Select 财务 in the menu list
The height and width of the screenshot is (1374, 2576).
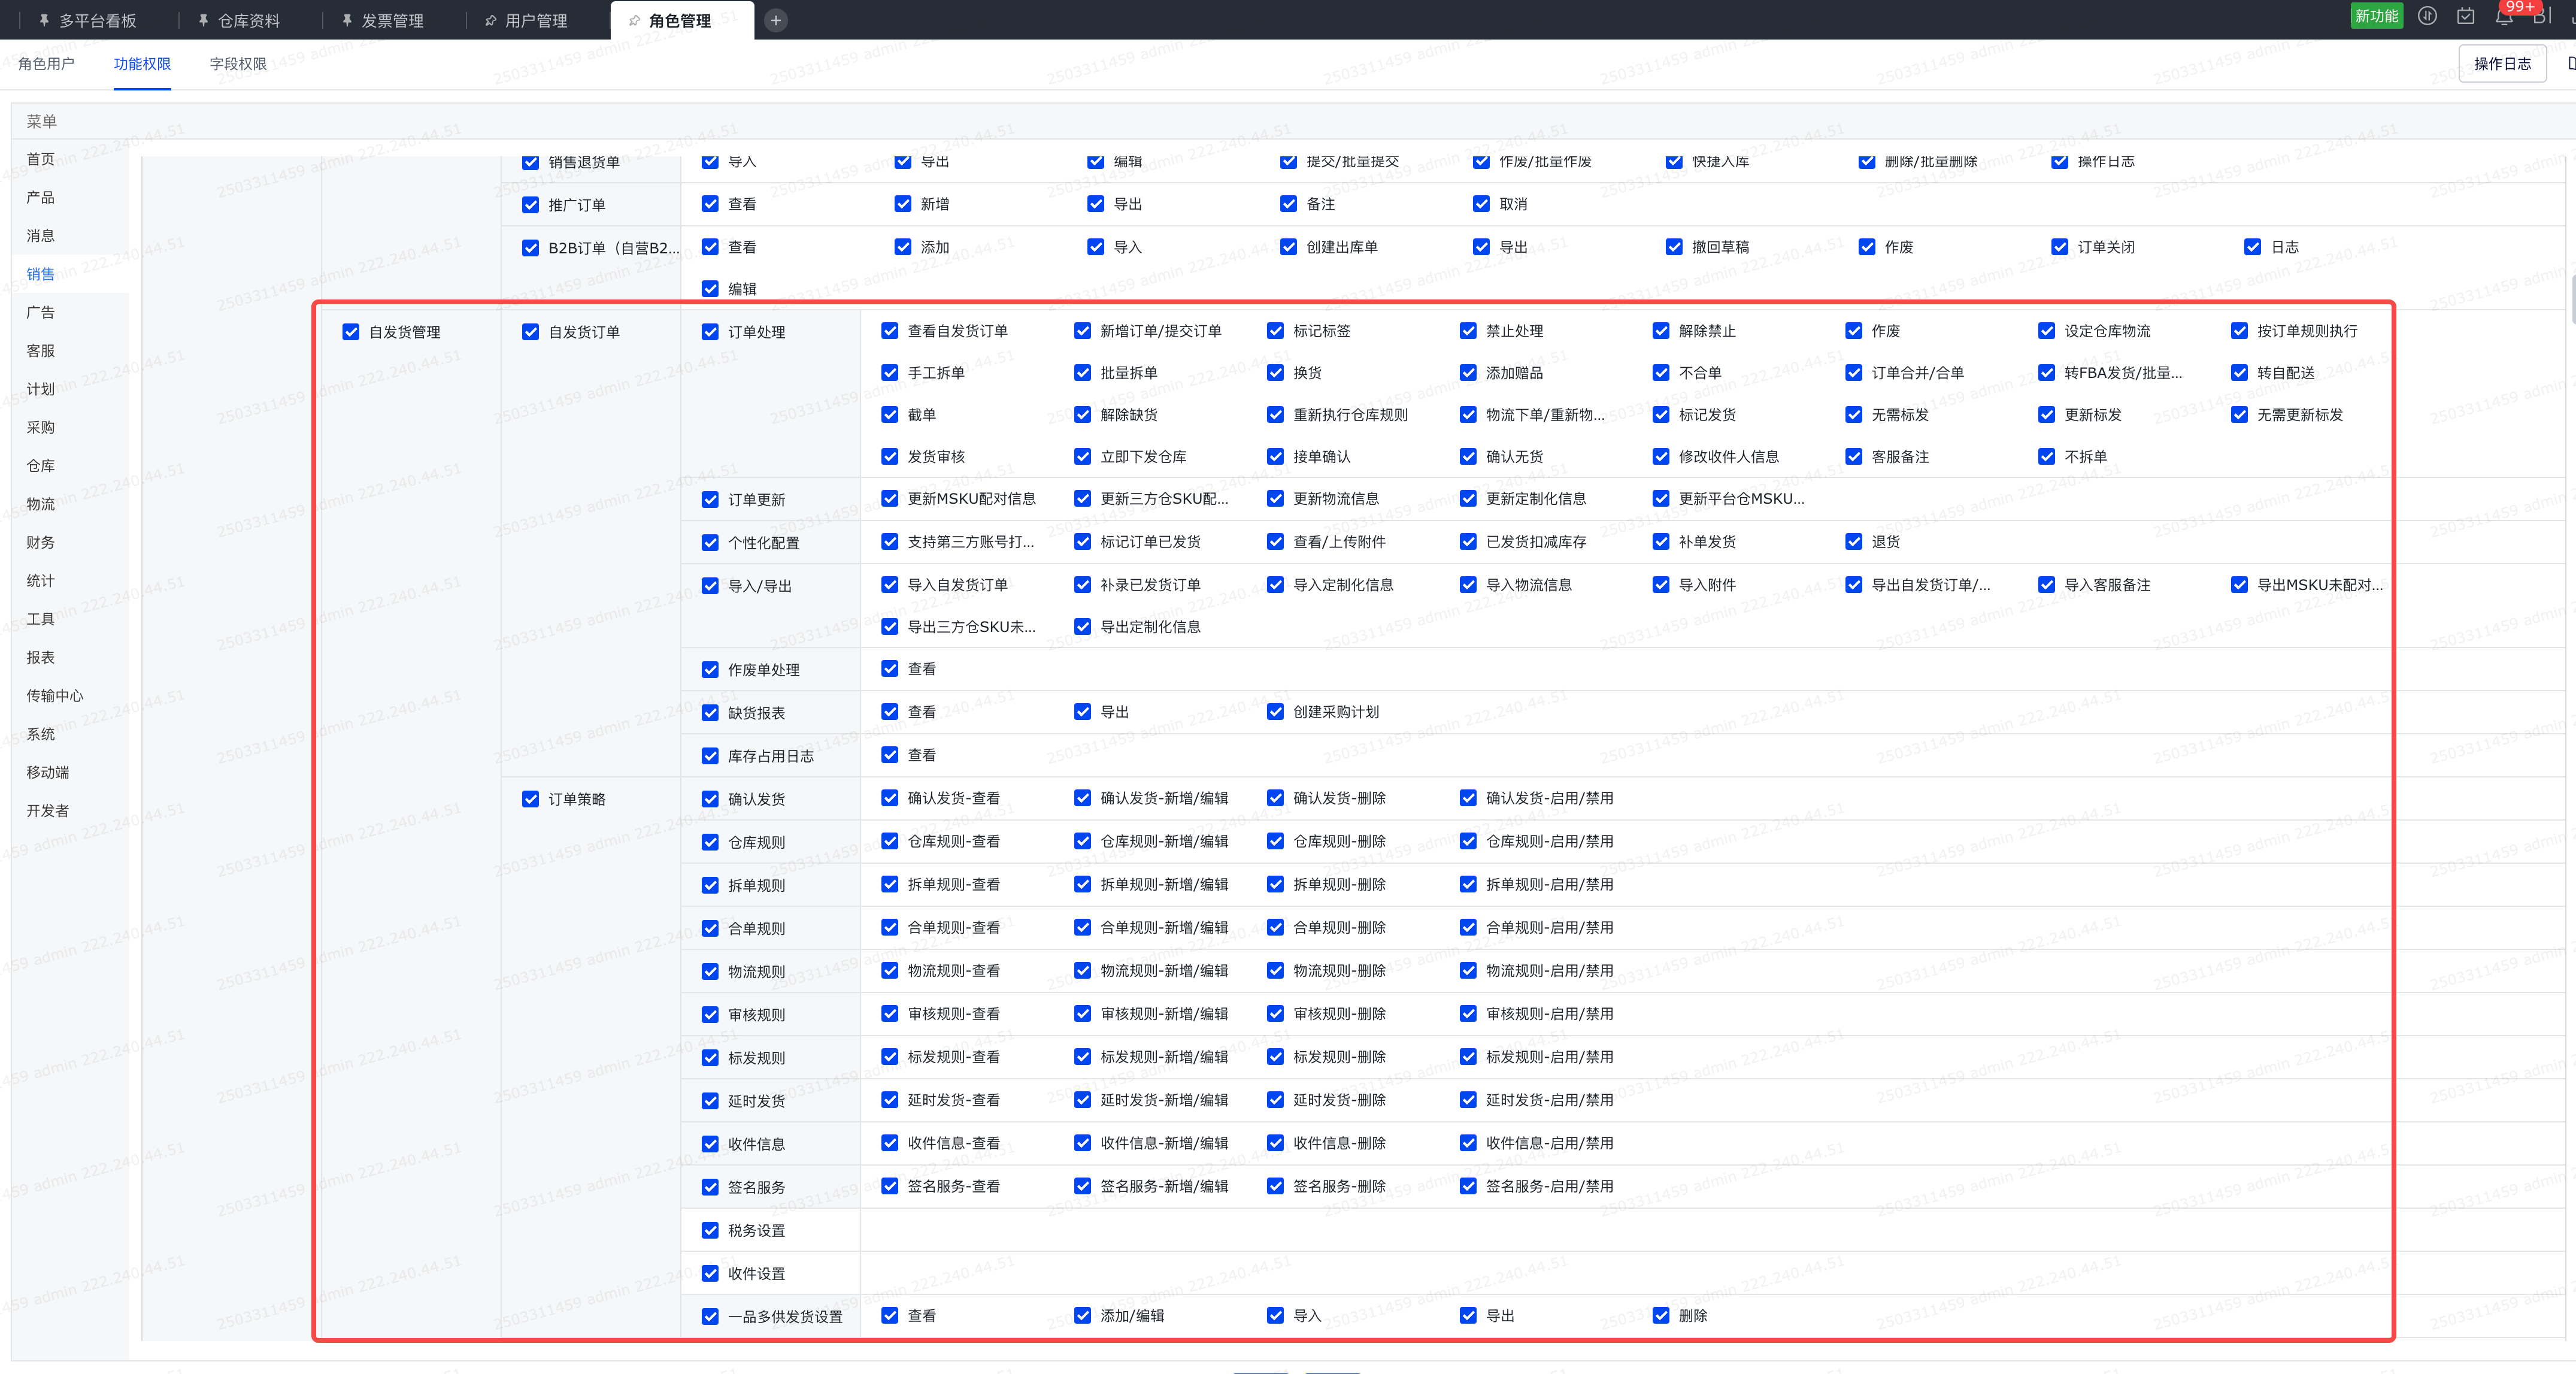[41, 542]
